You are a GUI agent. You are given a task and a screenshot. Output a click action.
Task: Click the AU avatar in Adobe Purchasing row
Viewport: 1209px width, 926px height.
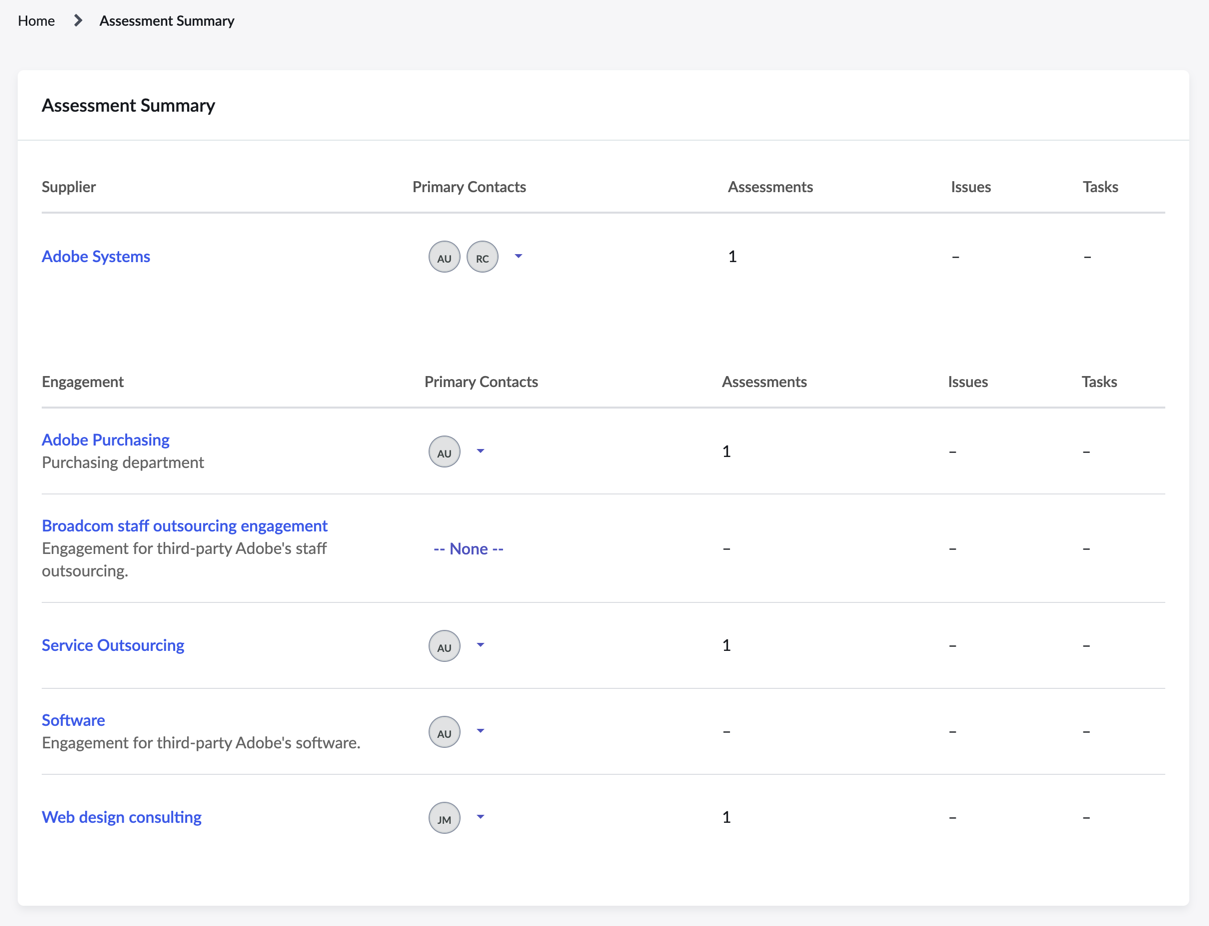coord(444,451)
